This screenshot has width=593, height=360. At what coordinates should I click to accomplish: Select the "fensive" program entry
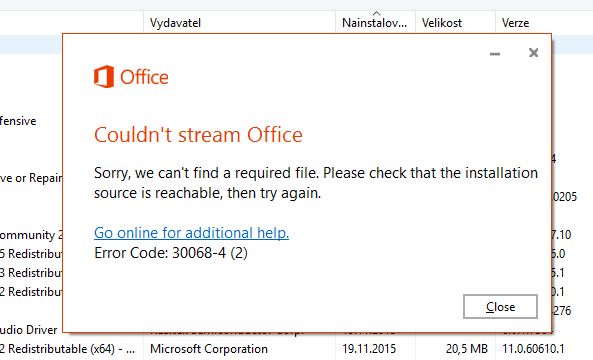point(18,121)
